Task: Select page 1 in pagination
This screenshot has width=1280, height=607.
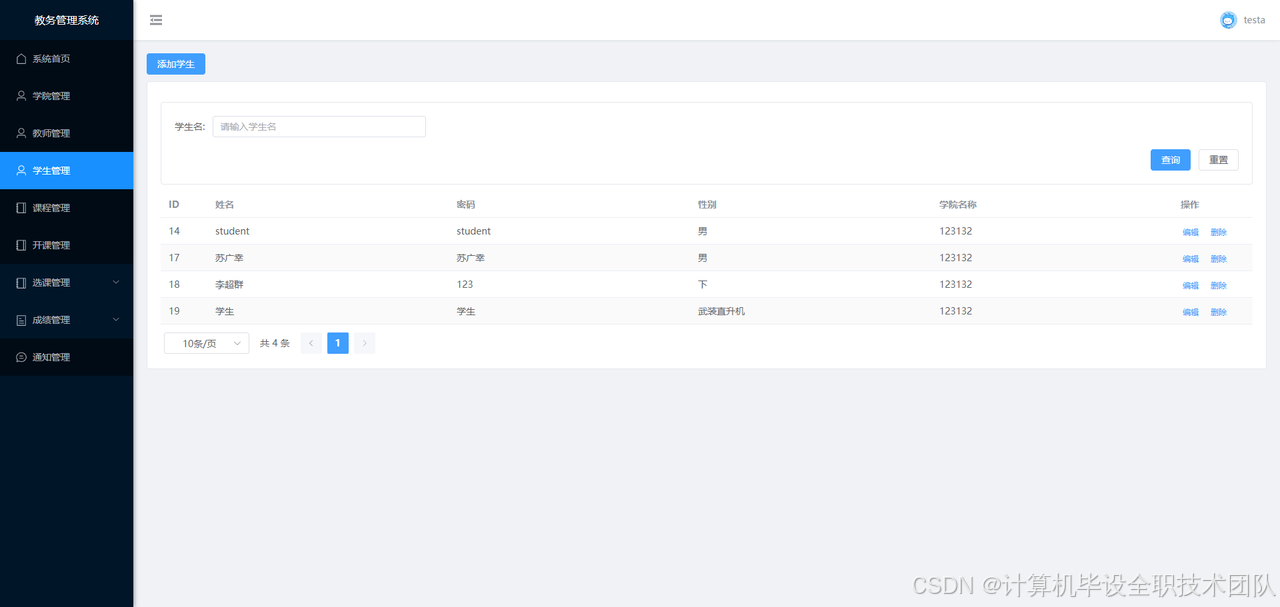Action: [x=338, y=343]
